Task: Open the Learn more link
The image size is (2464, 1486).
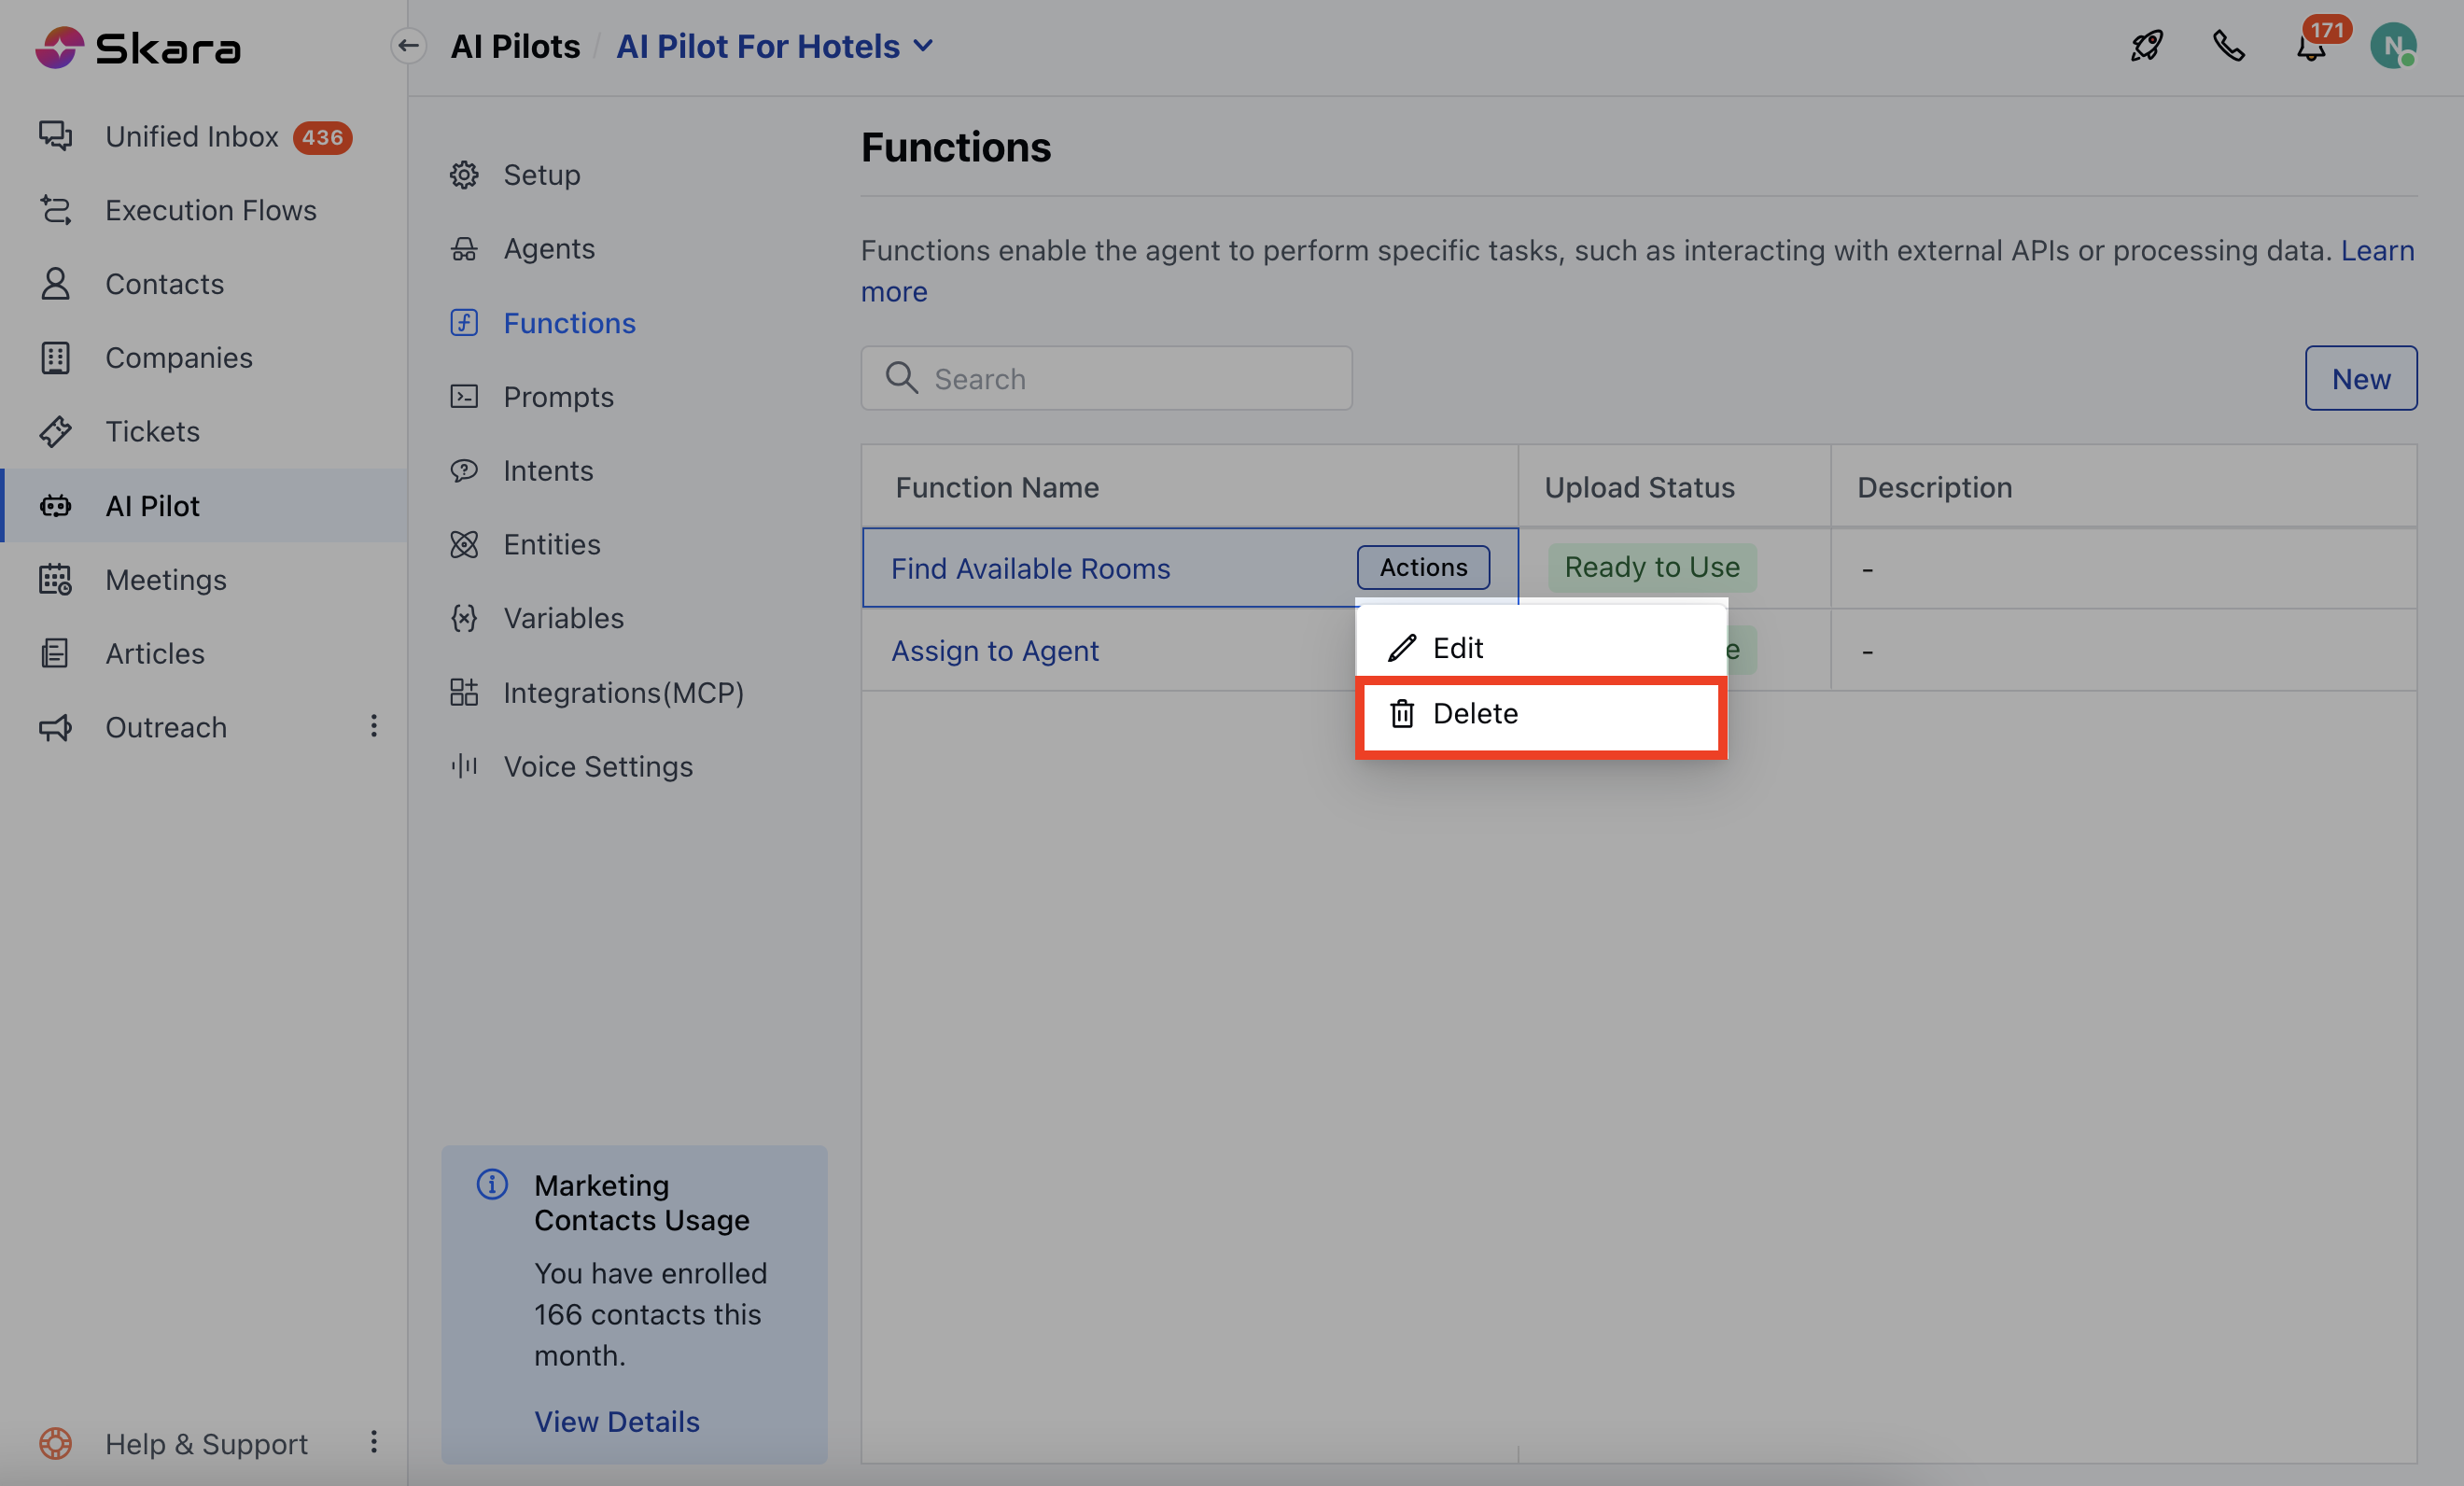Action: point(2376,250)
